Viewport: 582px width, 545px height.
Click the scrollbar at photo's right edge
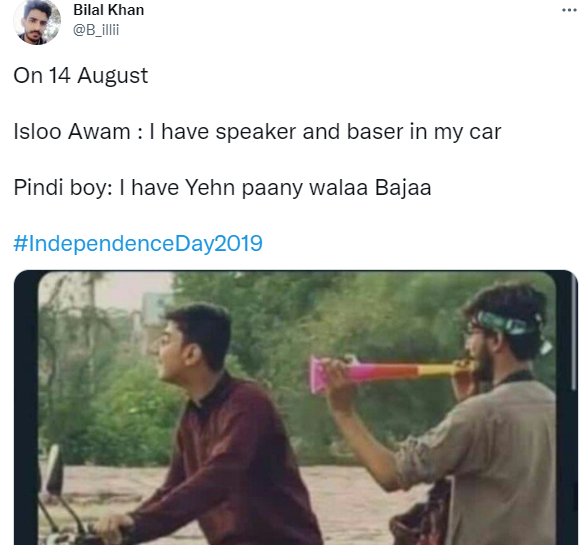click(574, 334)
